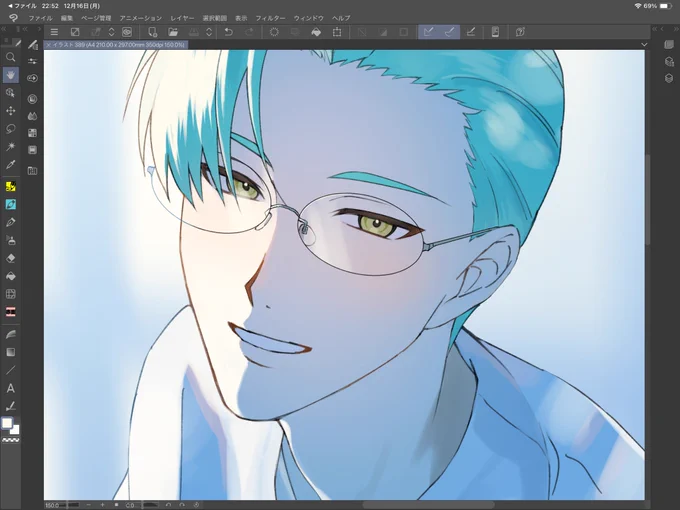Select the sub drawing color swatch

pyautogui.click(x=15, y=429)
